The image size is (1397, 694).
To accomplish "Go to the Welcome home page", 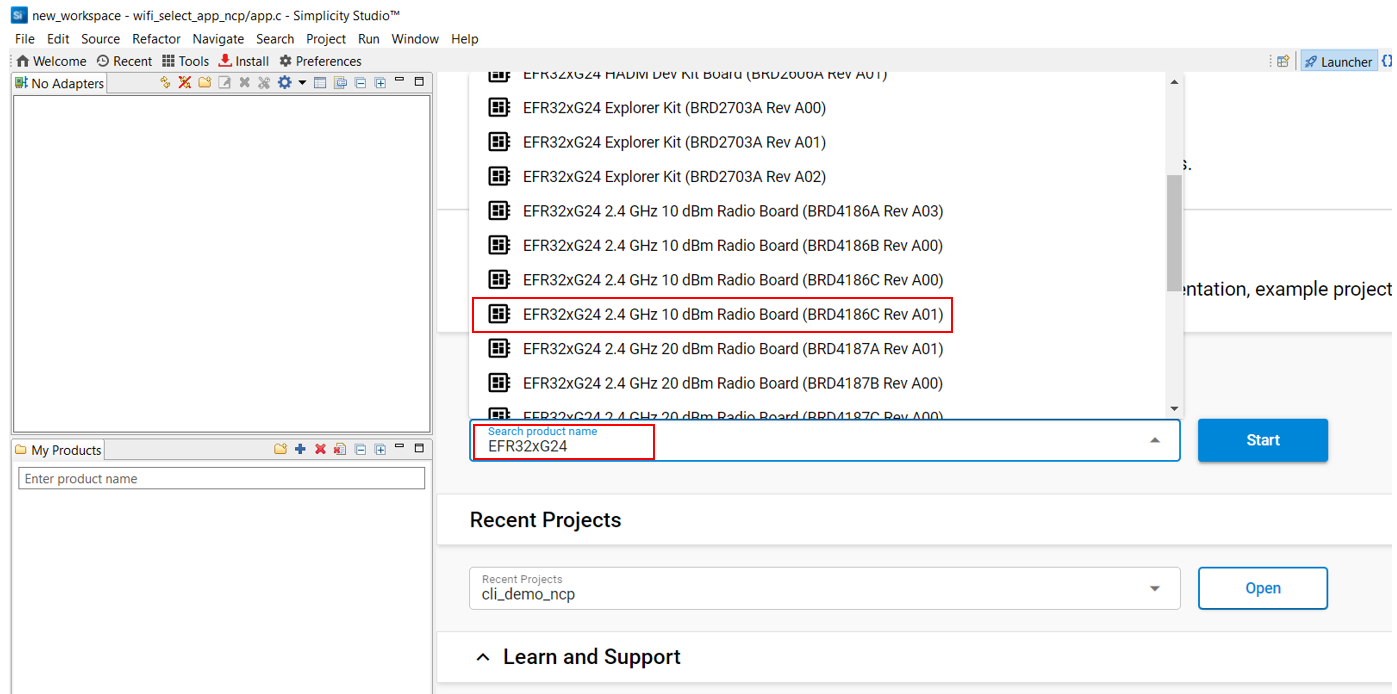I will tap(50, 61).
